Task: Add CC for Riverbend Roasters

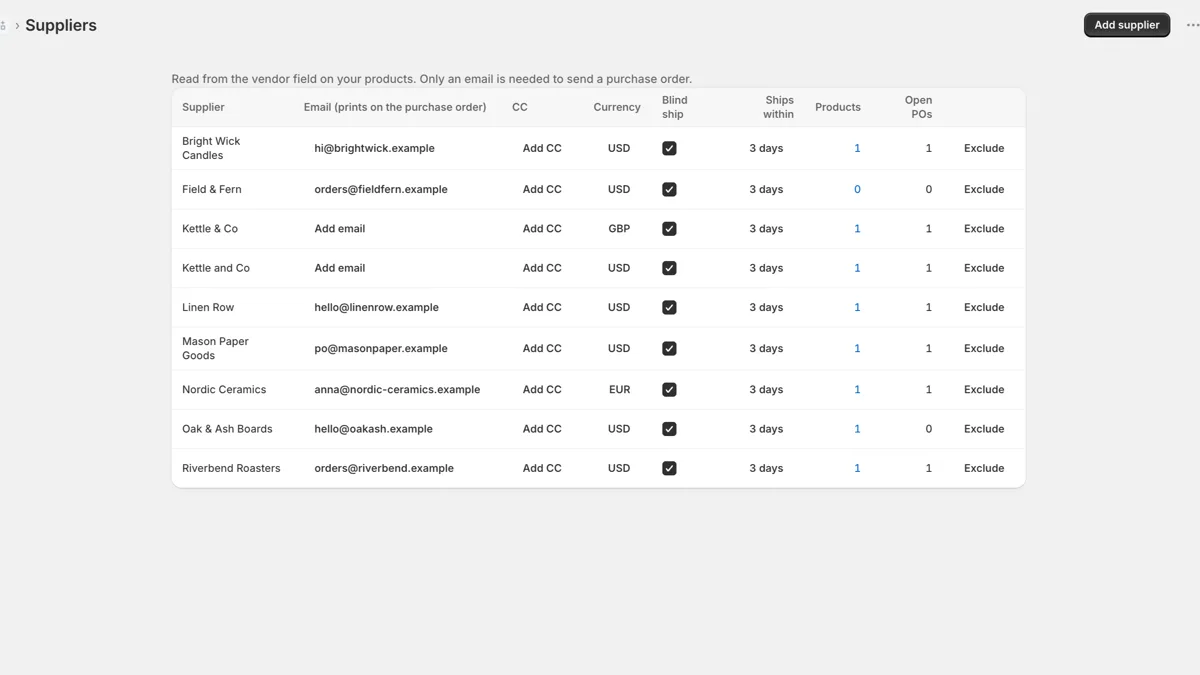Action: (x=542, y=468)
